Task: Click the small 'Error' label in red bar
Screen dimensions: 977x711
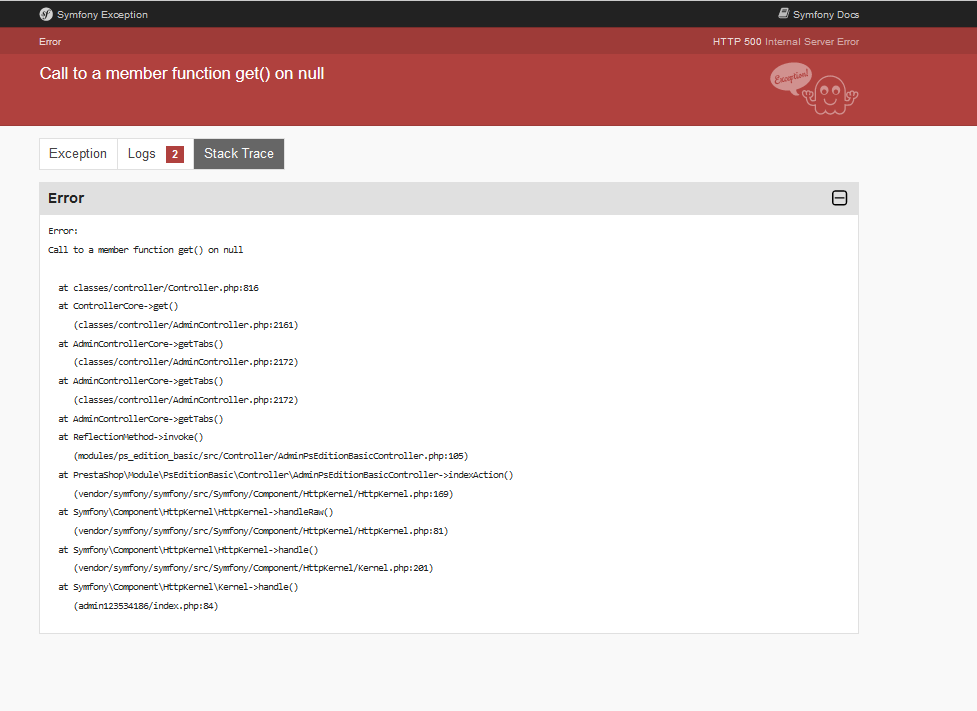Action: 50,42
